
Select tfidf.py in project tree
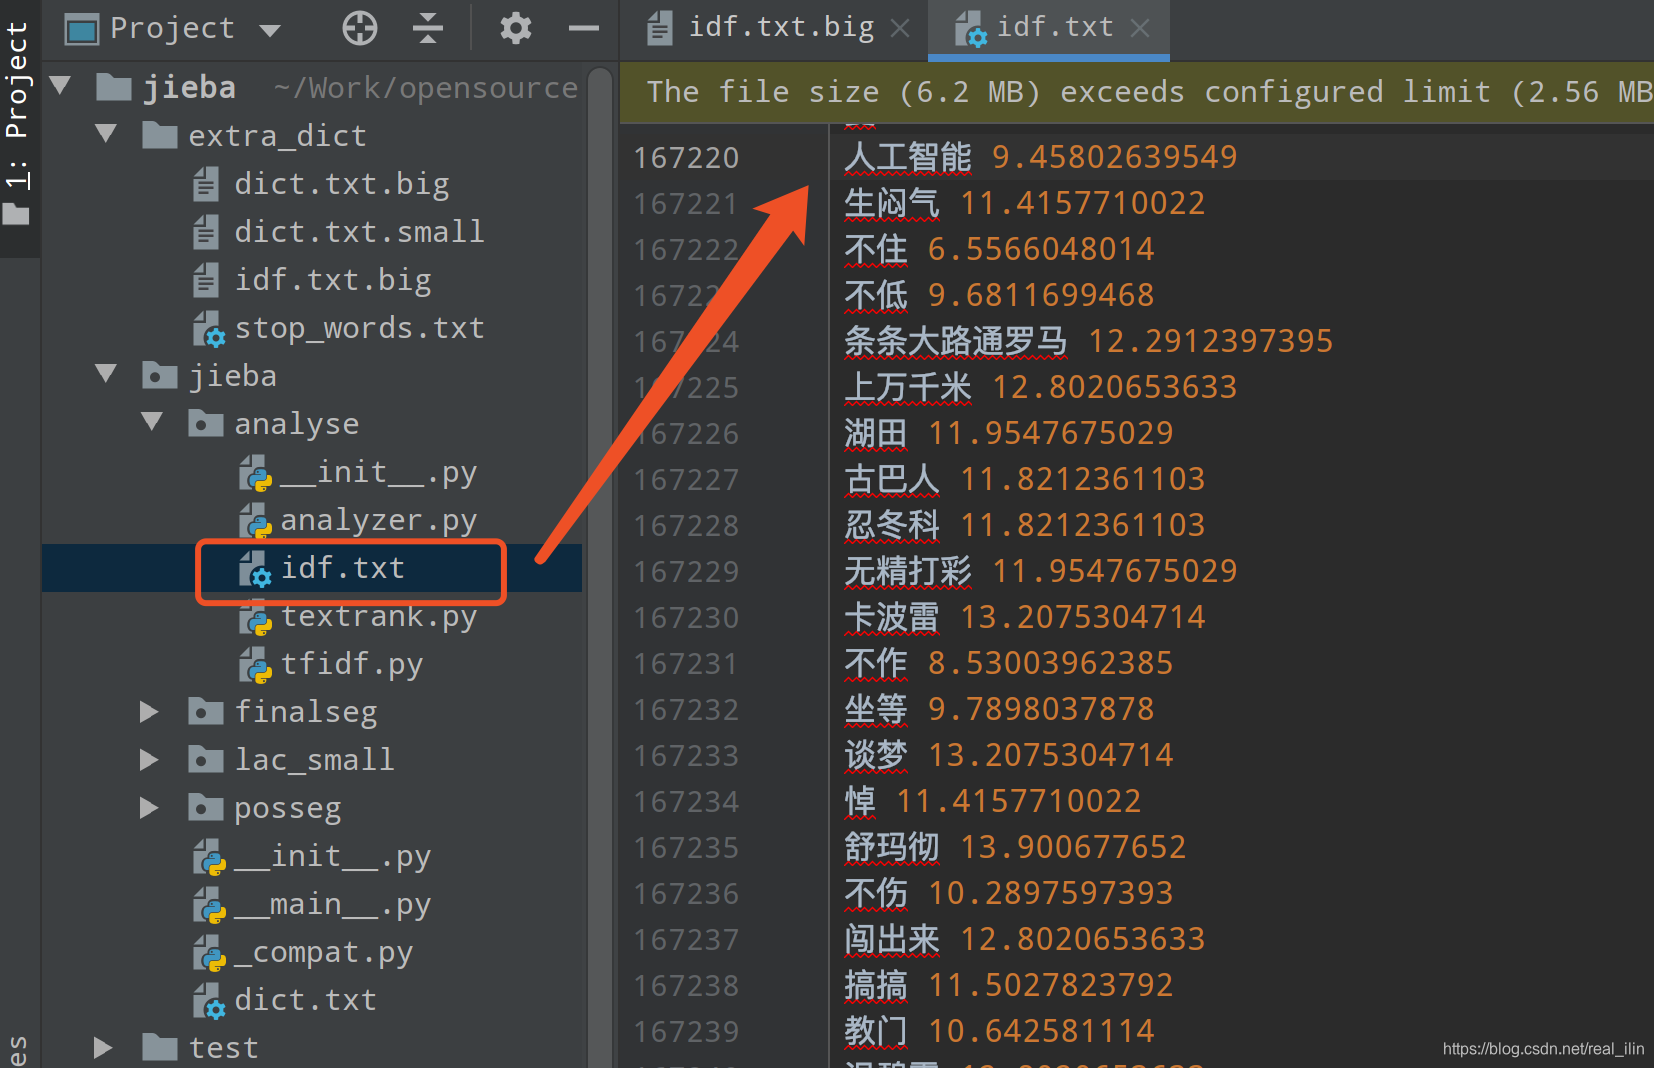(x=351, y=664)
